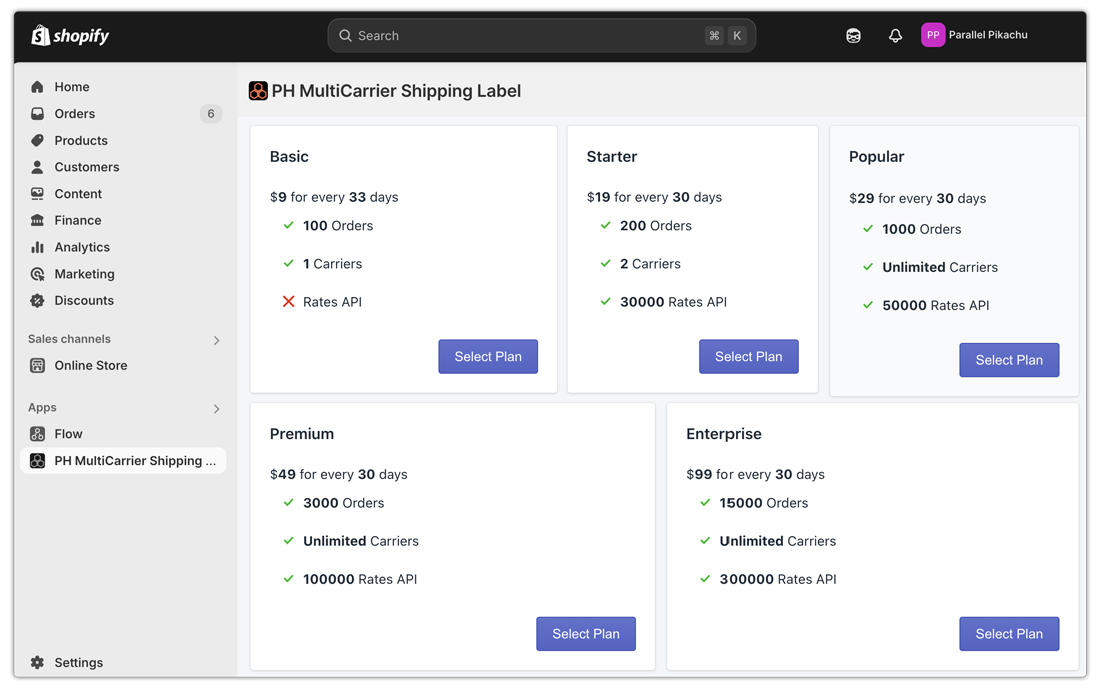Focus the Search field
Image resolution: width=1100 pixels, height=688 pixels.
tap(542, 36)
